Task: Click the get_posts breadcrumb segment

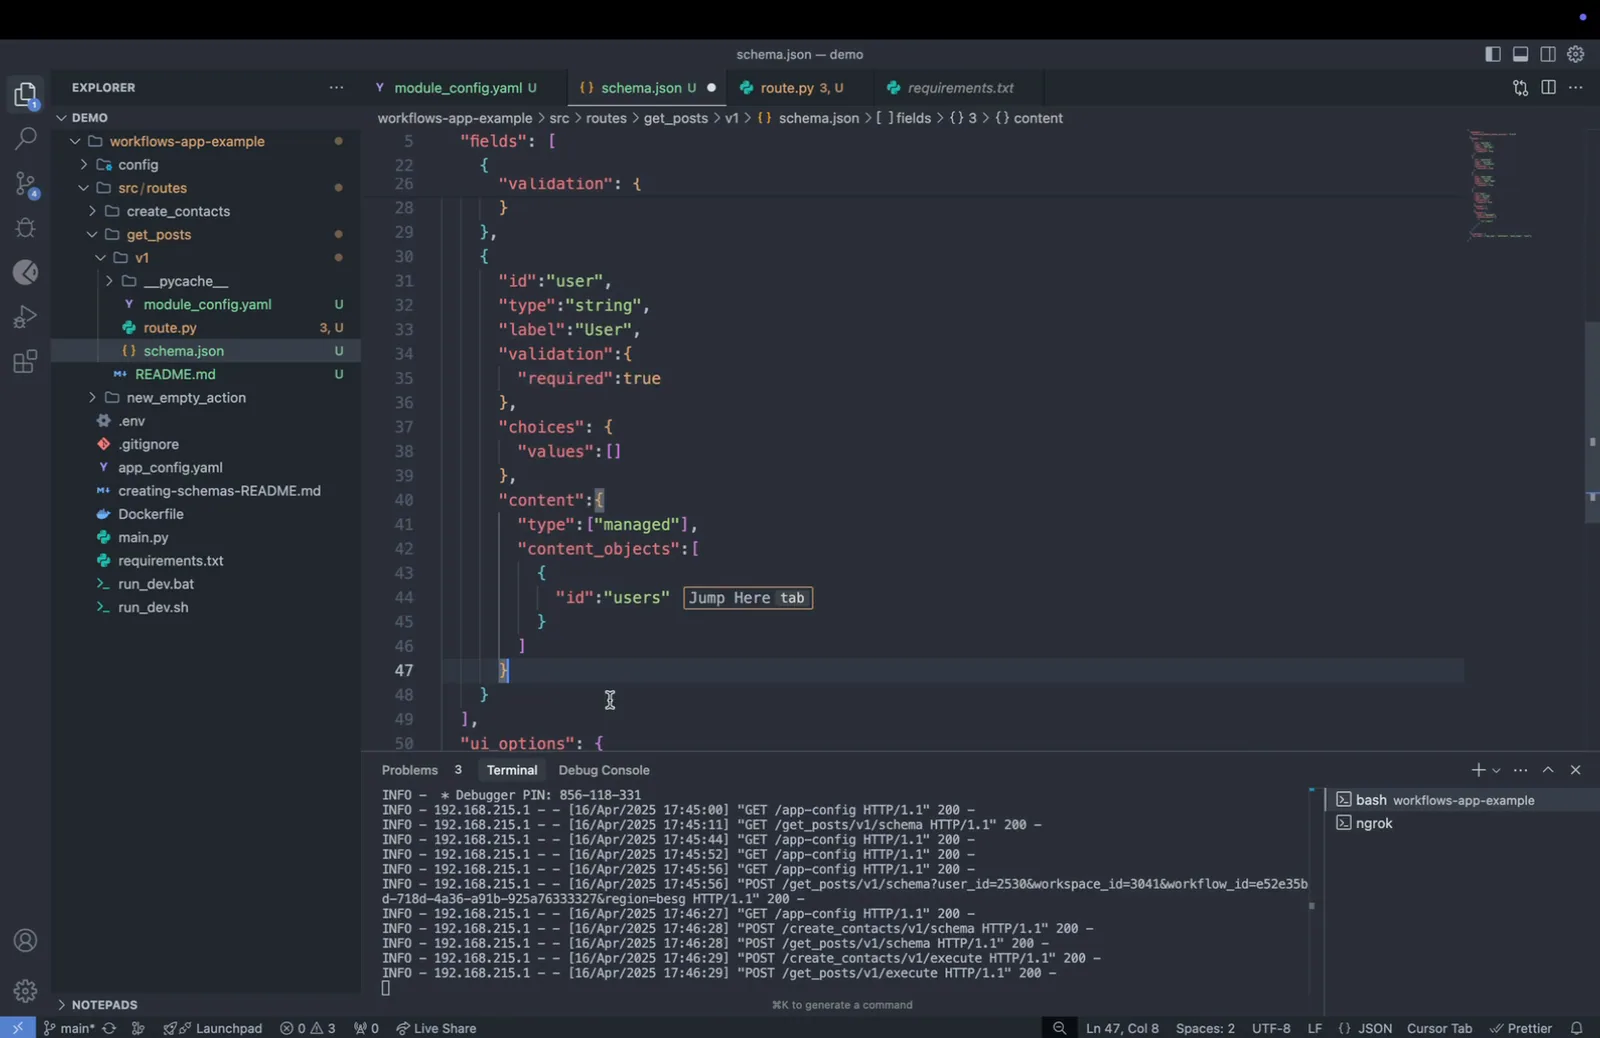Action: [x=675, y=118]
